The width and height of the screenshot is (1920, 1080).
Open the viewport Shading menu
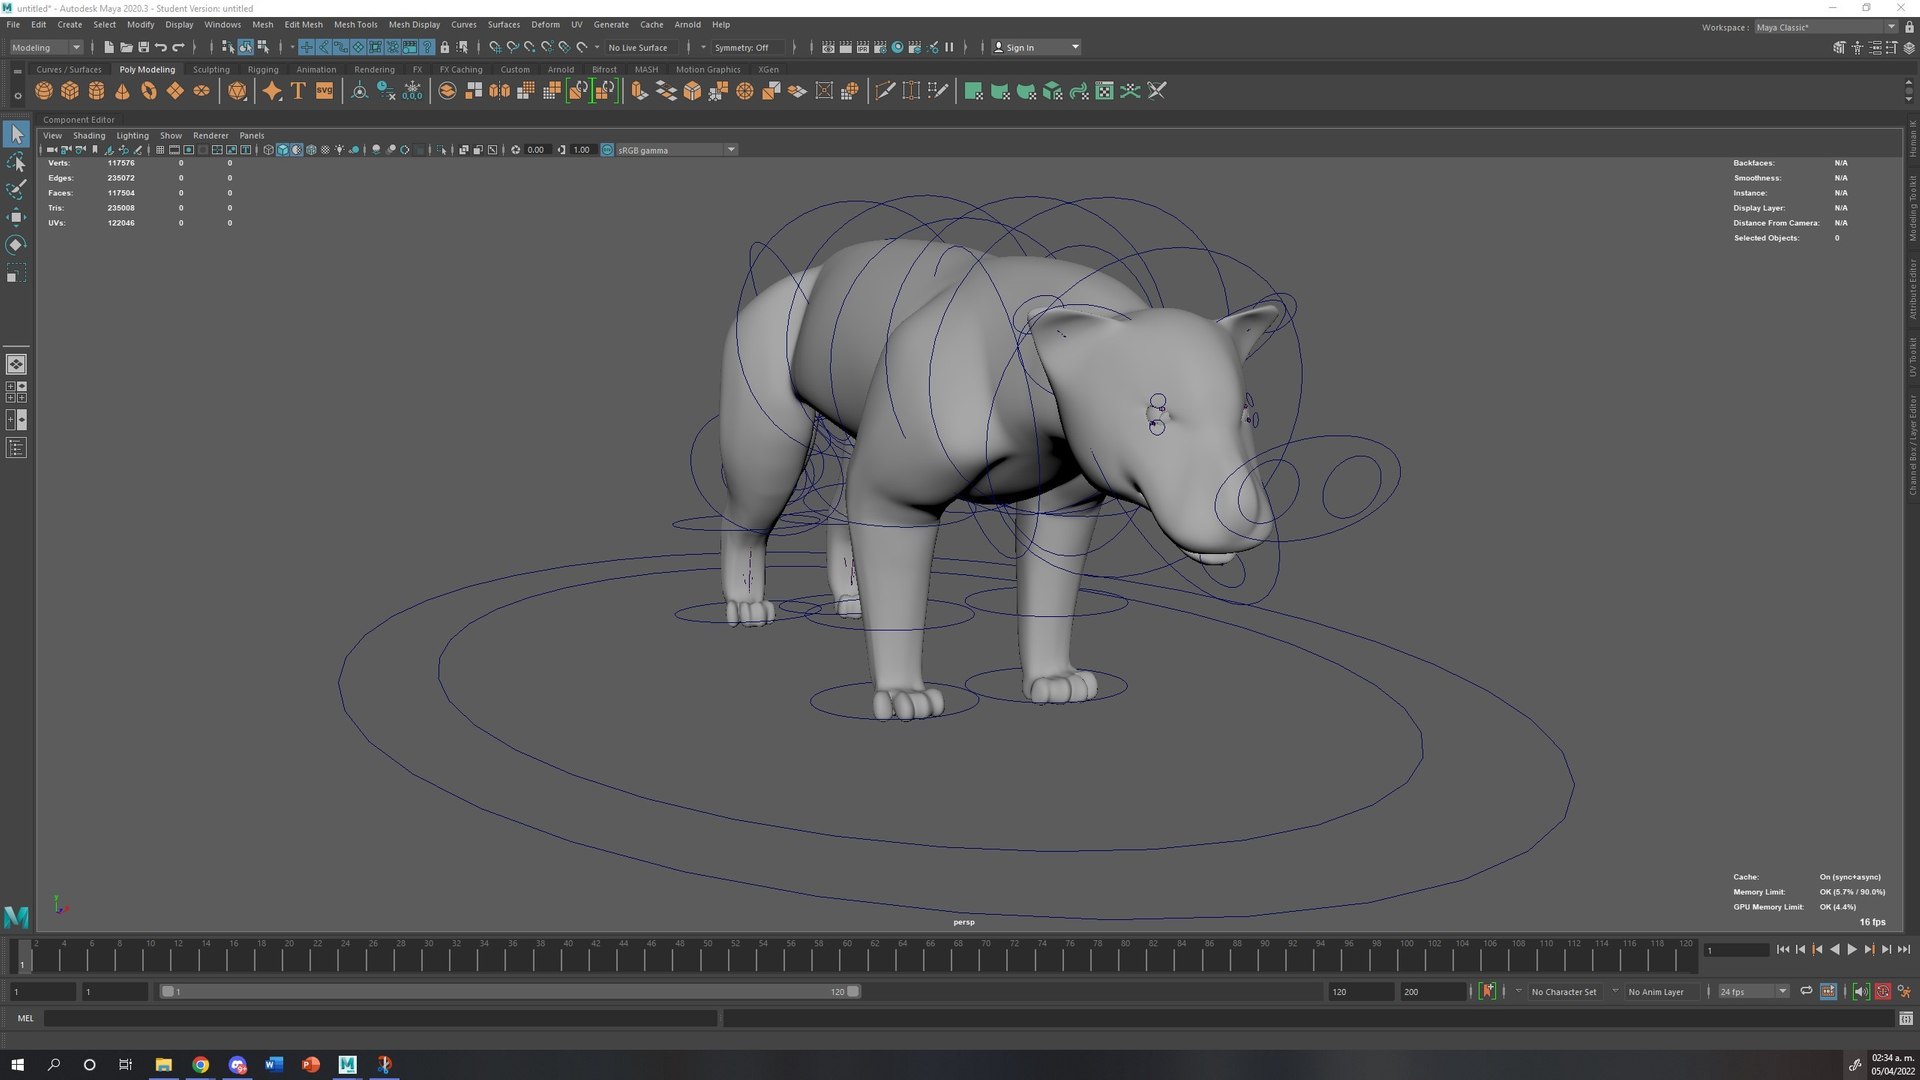(x=89, y=135)
